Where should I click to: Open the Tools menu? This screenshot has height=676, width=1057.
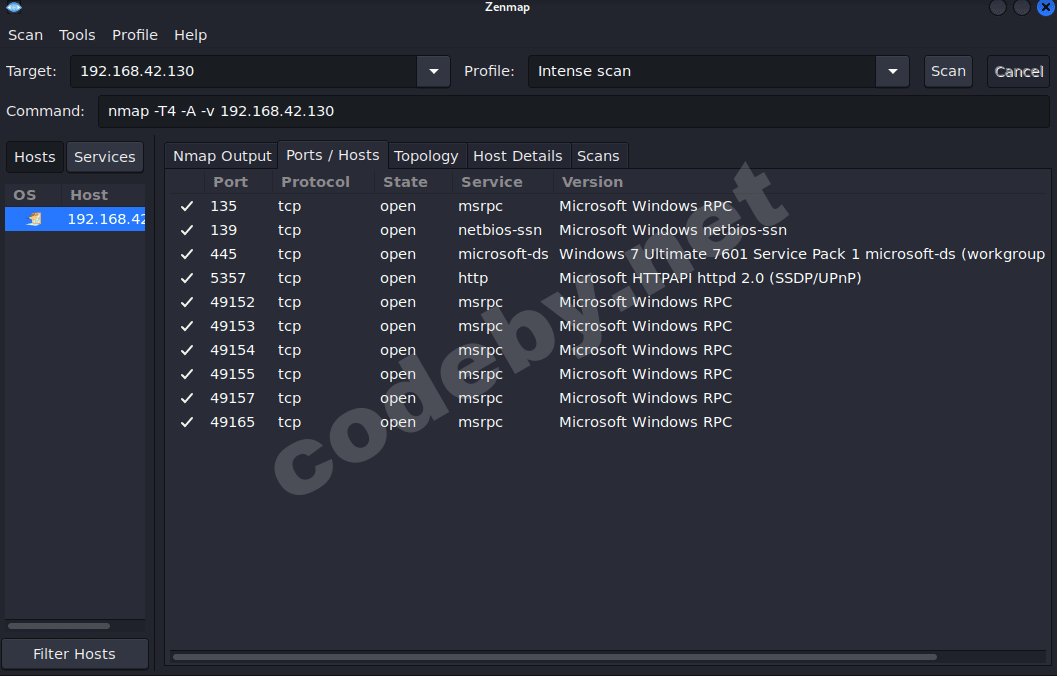(77, 34)
